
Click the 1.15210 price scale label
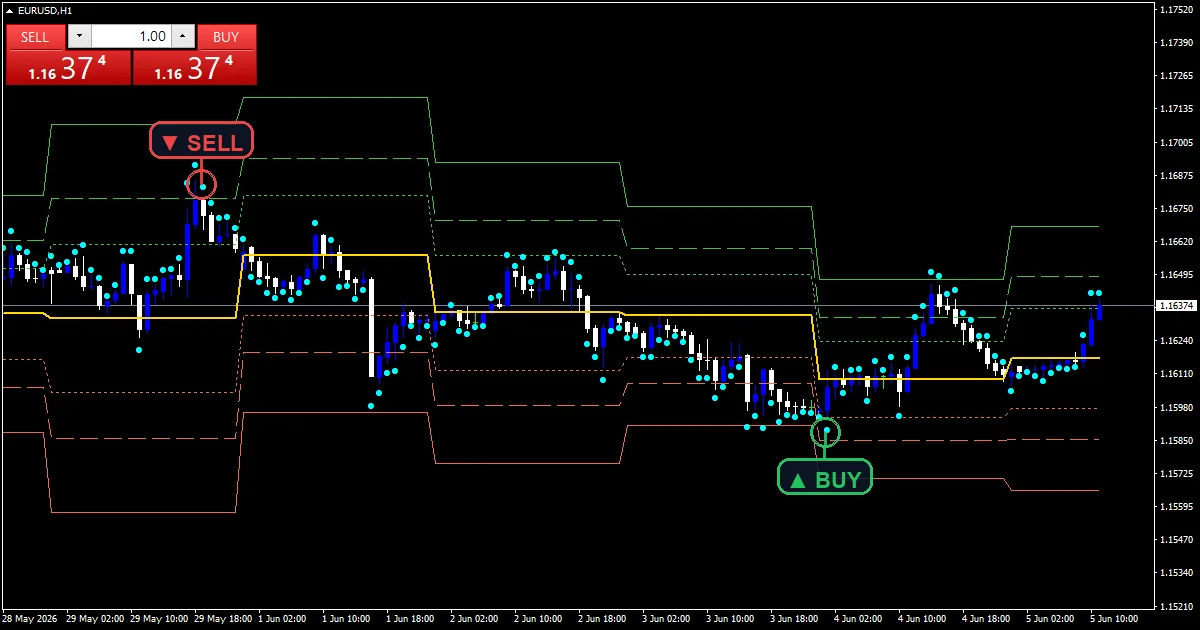tap(1176, 606)
